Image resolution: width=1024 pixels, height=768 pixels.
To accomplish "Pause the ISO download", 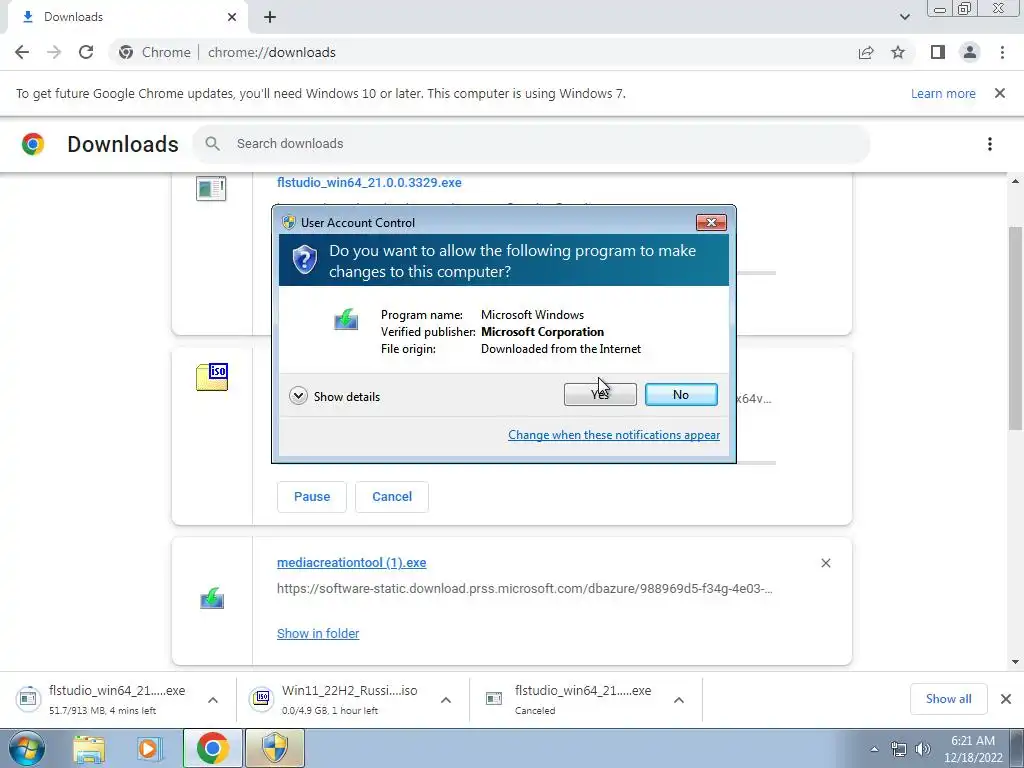I will click(312, 496).
